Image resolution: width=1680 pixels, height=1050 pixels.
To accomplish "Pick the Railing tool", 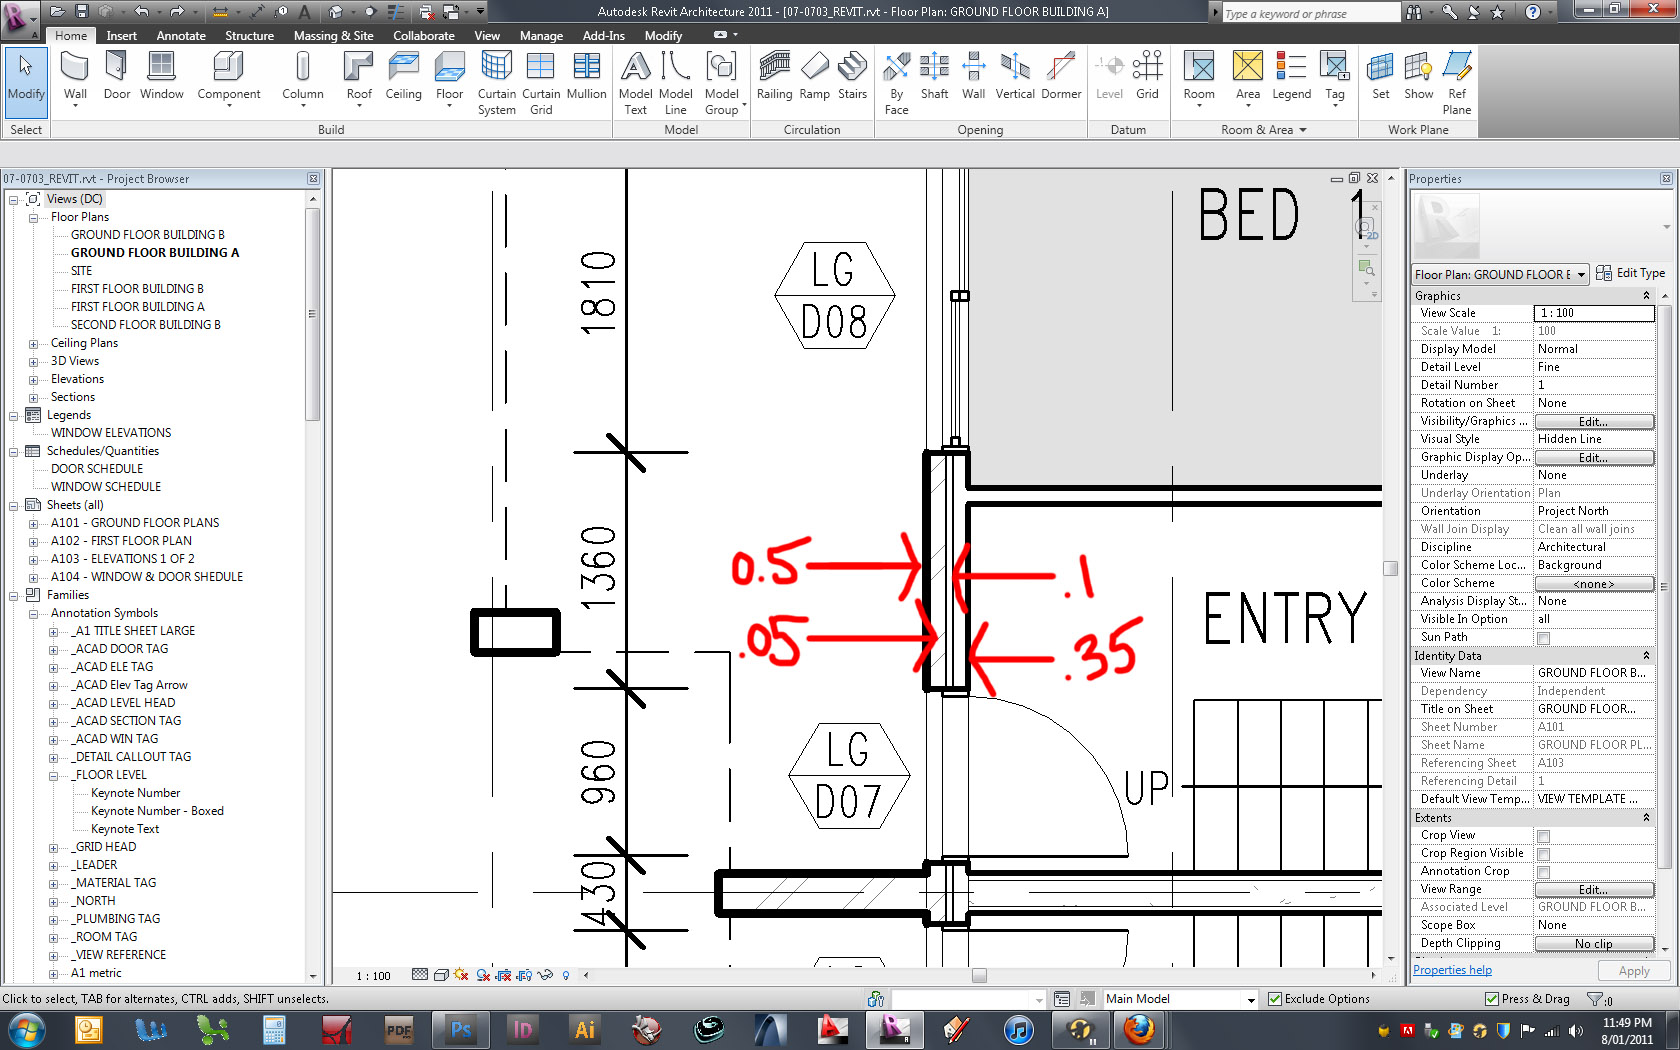I will (x=774, y=78).
